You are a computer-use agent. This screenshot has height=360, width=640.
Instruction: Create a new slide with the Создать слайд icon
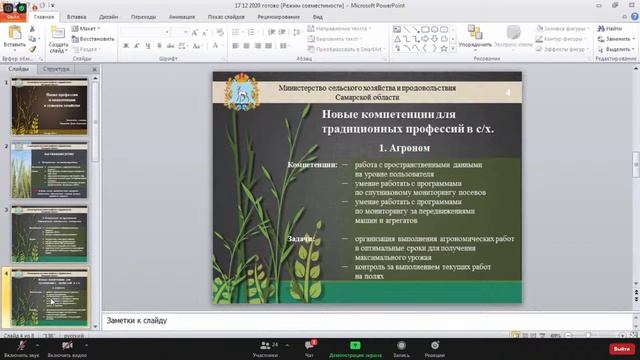tap(58, 33)
